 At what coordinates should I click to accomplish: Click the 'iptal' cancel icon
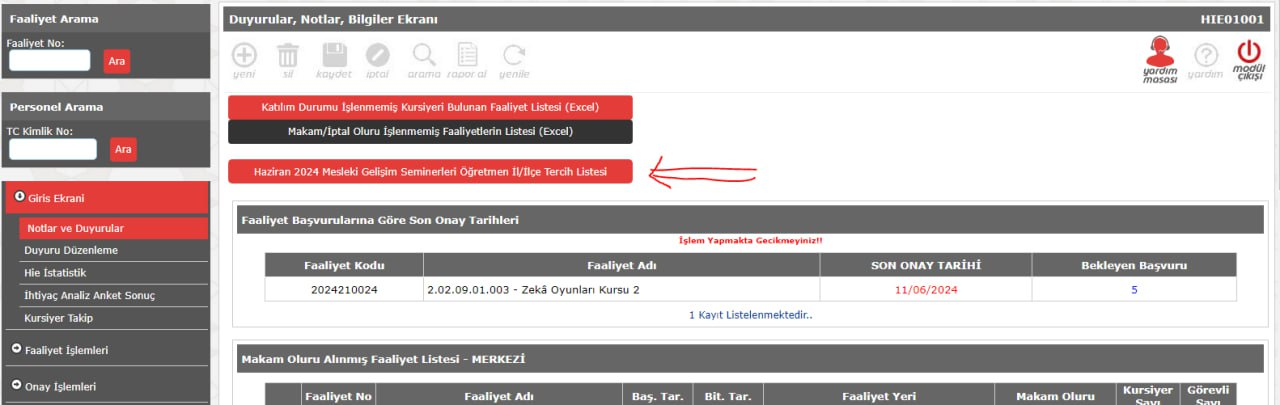(378, 55)
